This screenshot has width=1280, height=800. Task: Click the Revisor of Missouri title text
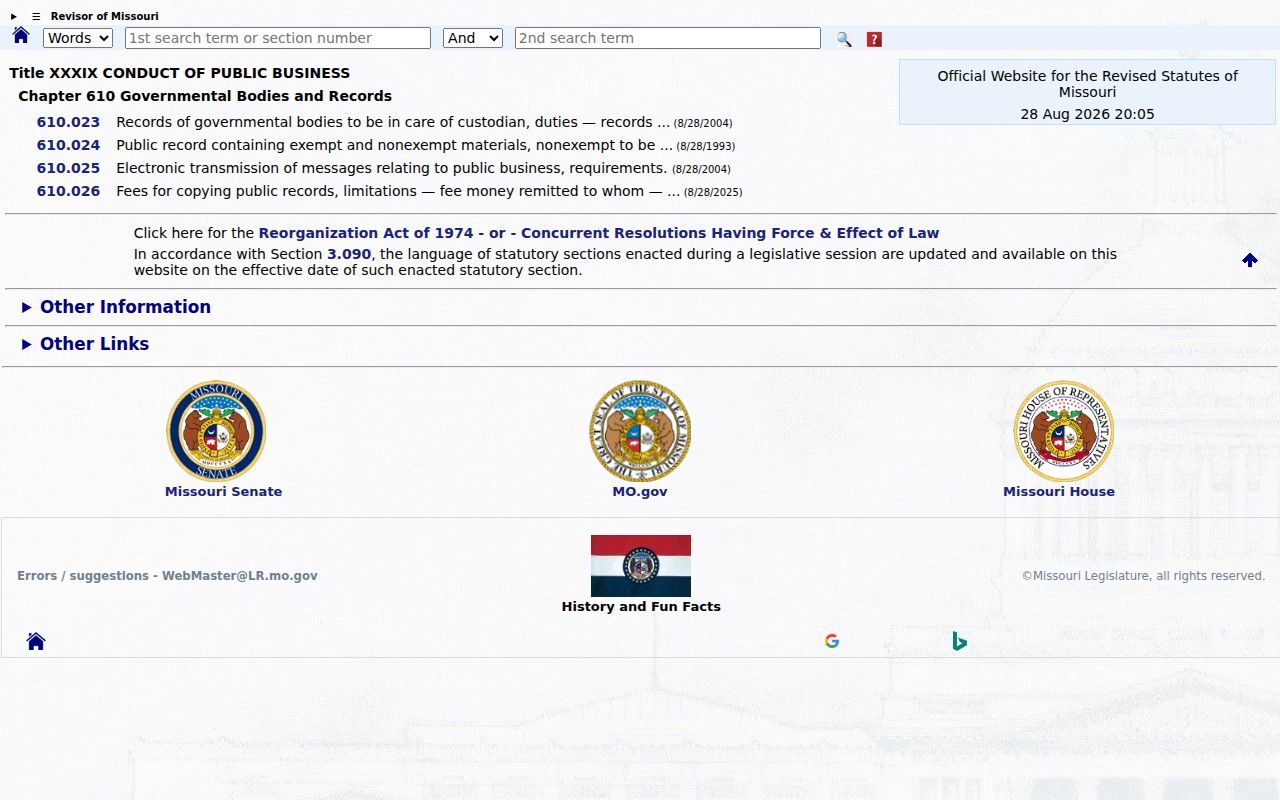tap(105, 16)
